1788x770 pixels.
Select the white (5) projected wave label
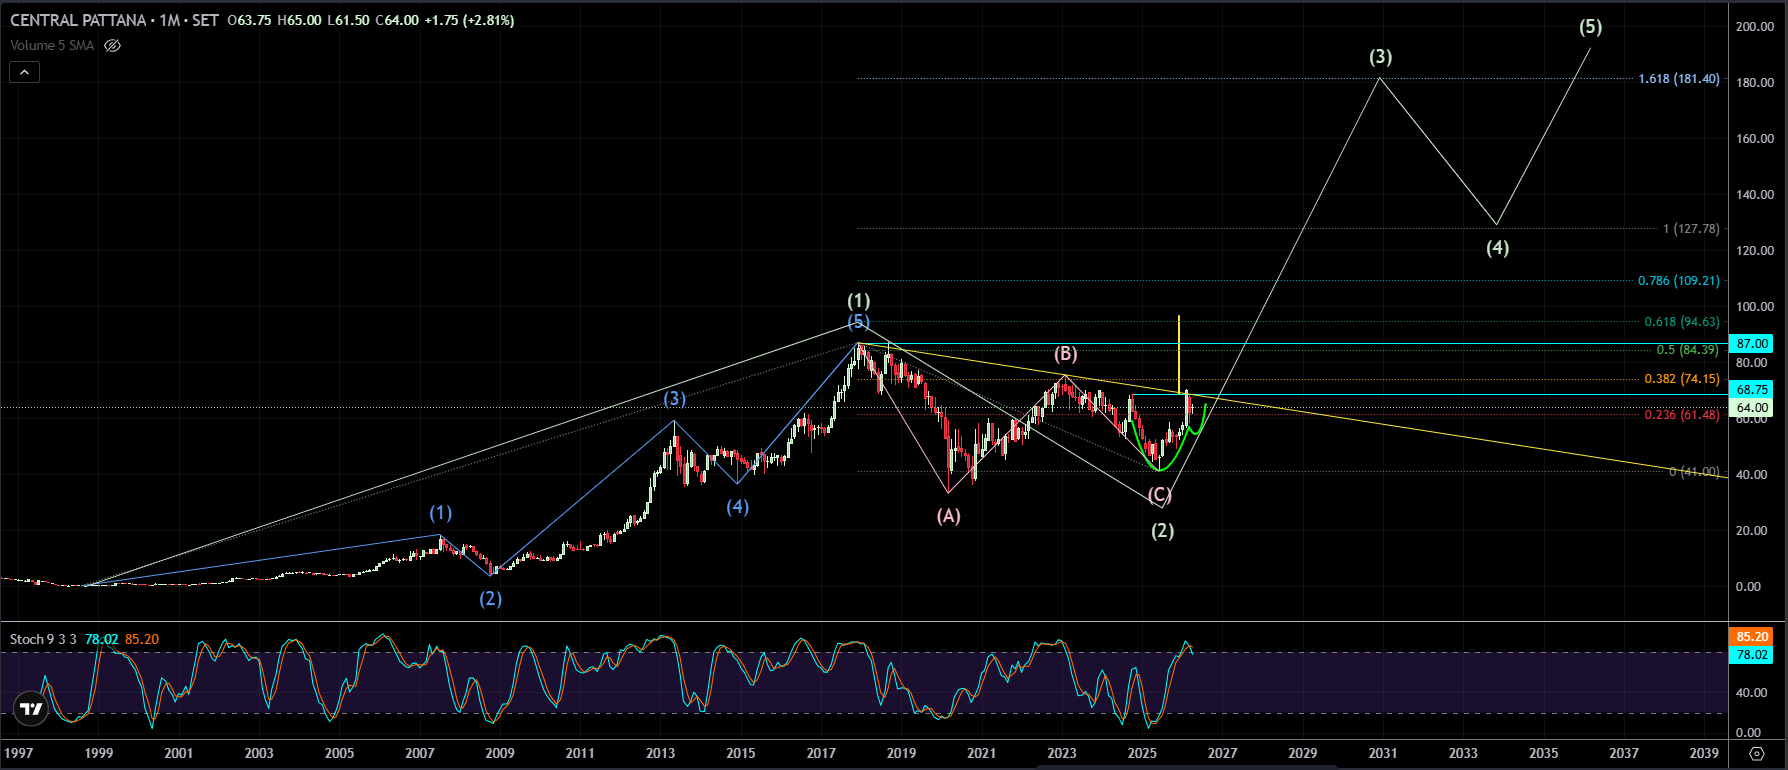point(1590,27)
